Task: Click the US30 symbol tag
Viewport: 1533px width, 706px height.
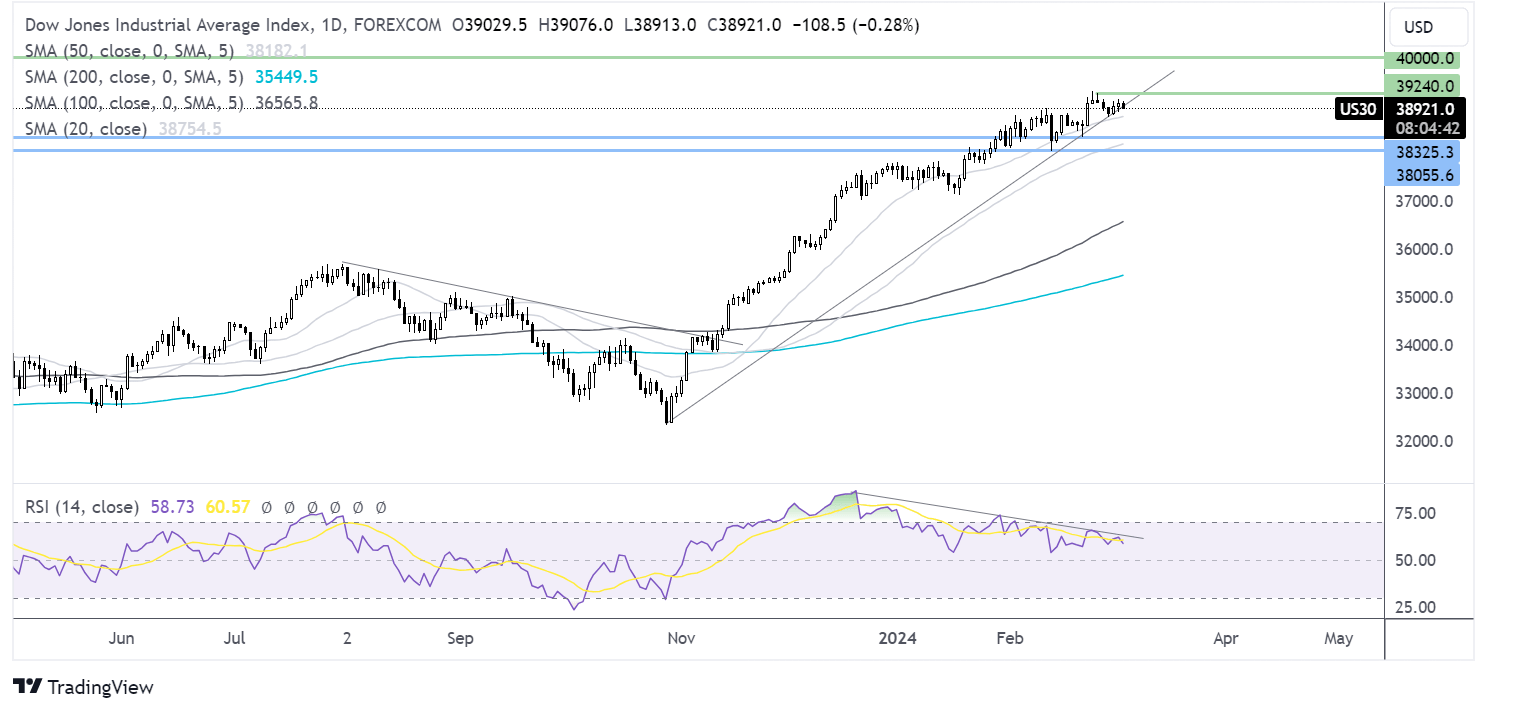Action: point(1359,108)
